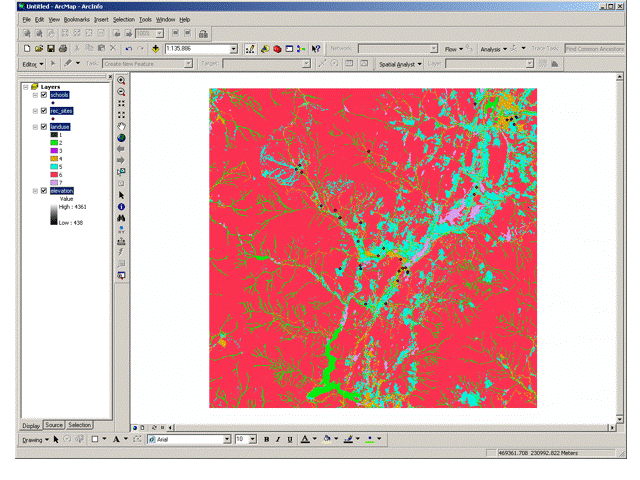This screenshot has width=640, height=480.
Task: Click the Undo icon
Action: coord(129,49)
